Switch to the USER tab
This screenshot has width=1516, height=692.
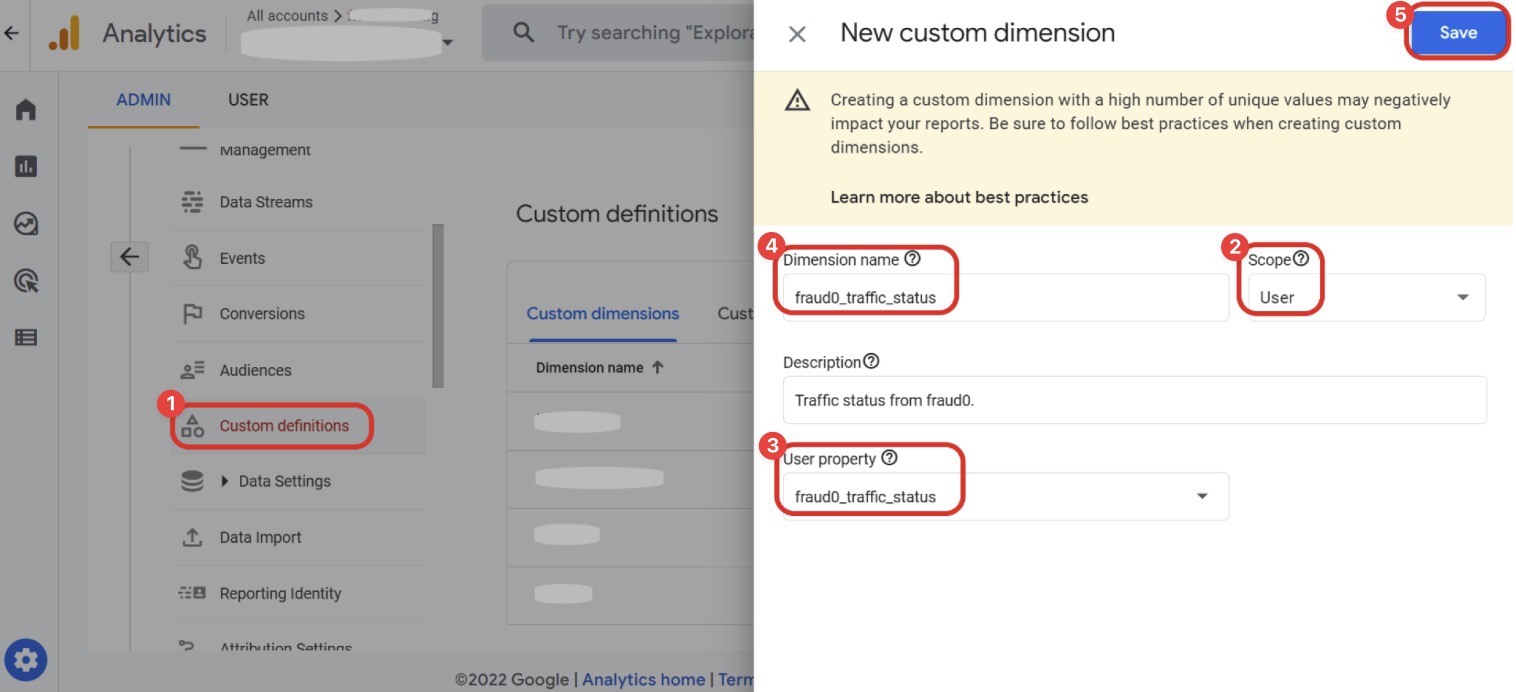[247, 99]
